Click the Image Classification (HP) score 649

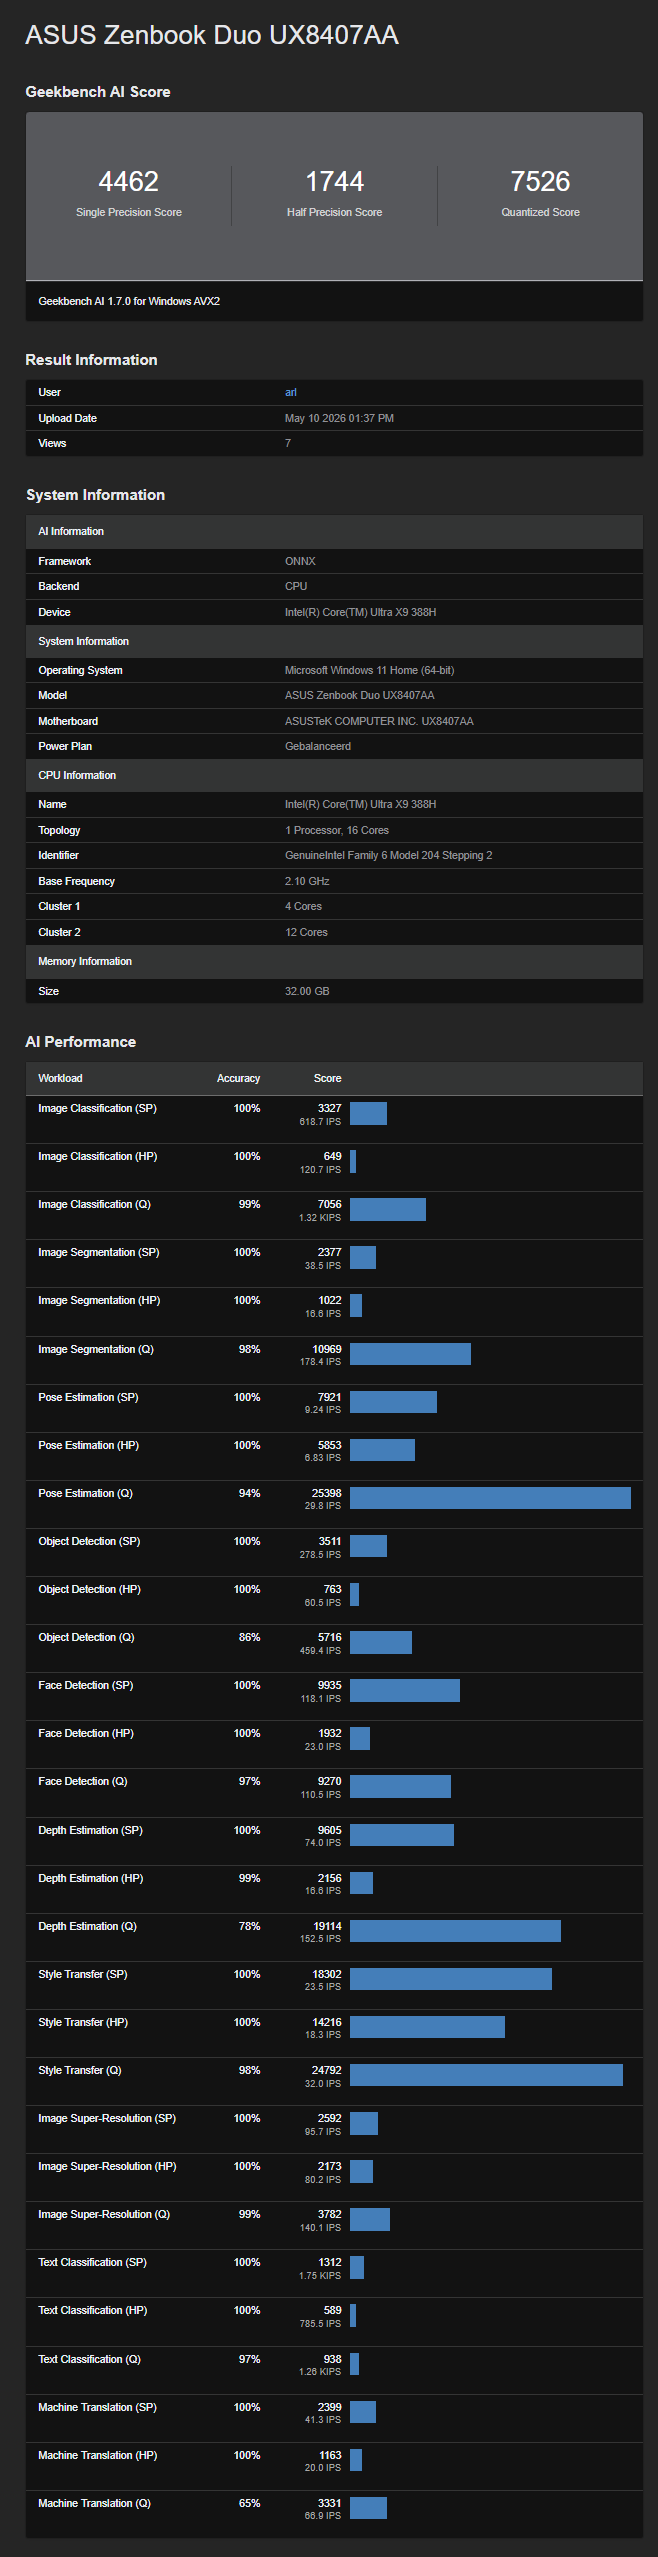[332, 1156]
